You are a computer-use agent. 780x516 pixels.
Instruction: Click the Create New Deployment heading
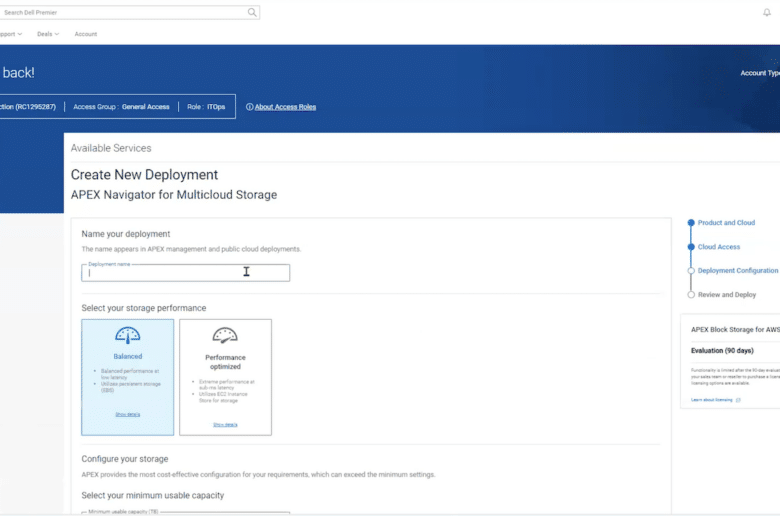144,175
